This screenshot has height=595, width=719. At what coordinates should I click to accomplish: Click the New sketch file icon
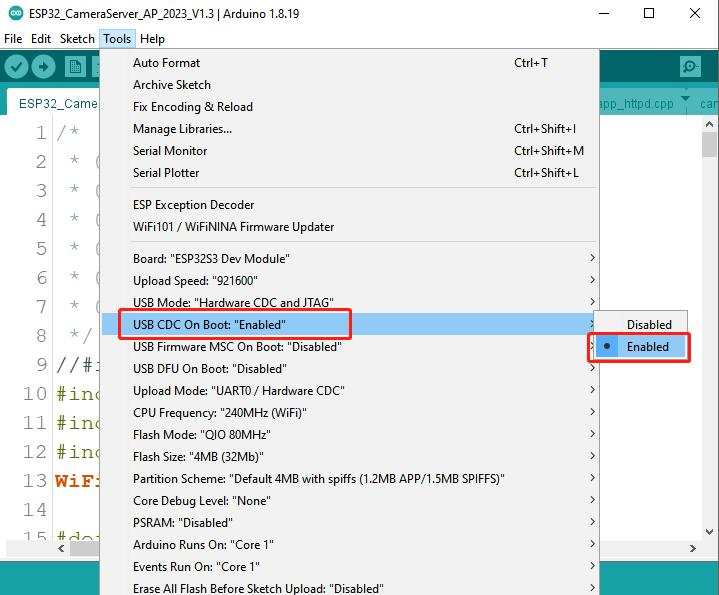(75, 67)
